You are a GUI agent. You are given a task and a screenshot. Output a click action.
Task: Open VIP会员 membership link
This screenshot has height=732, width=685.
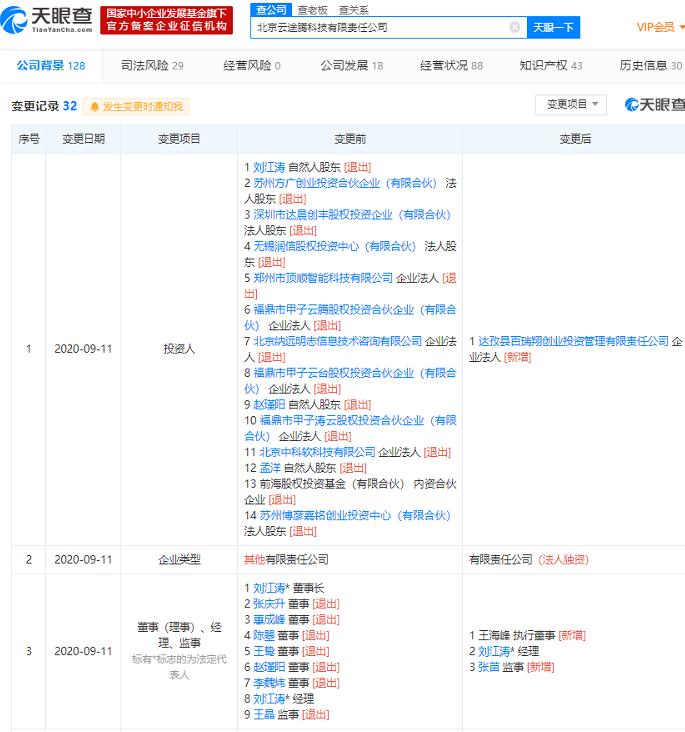[656, 27]
